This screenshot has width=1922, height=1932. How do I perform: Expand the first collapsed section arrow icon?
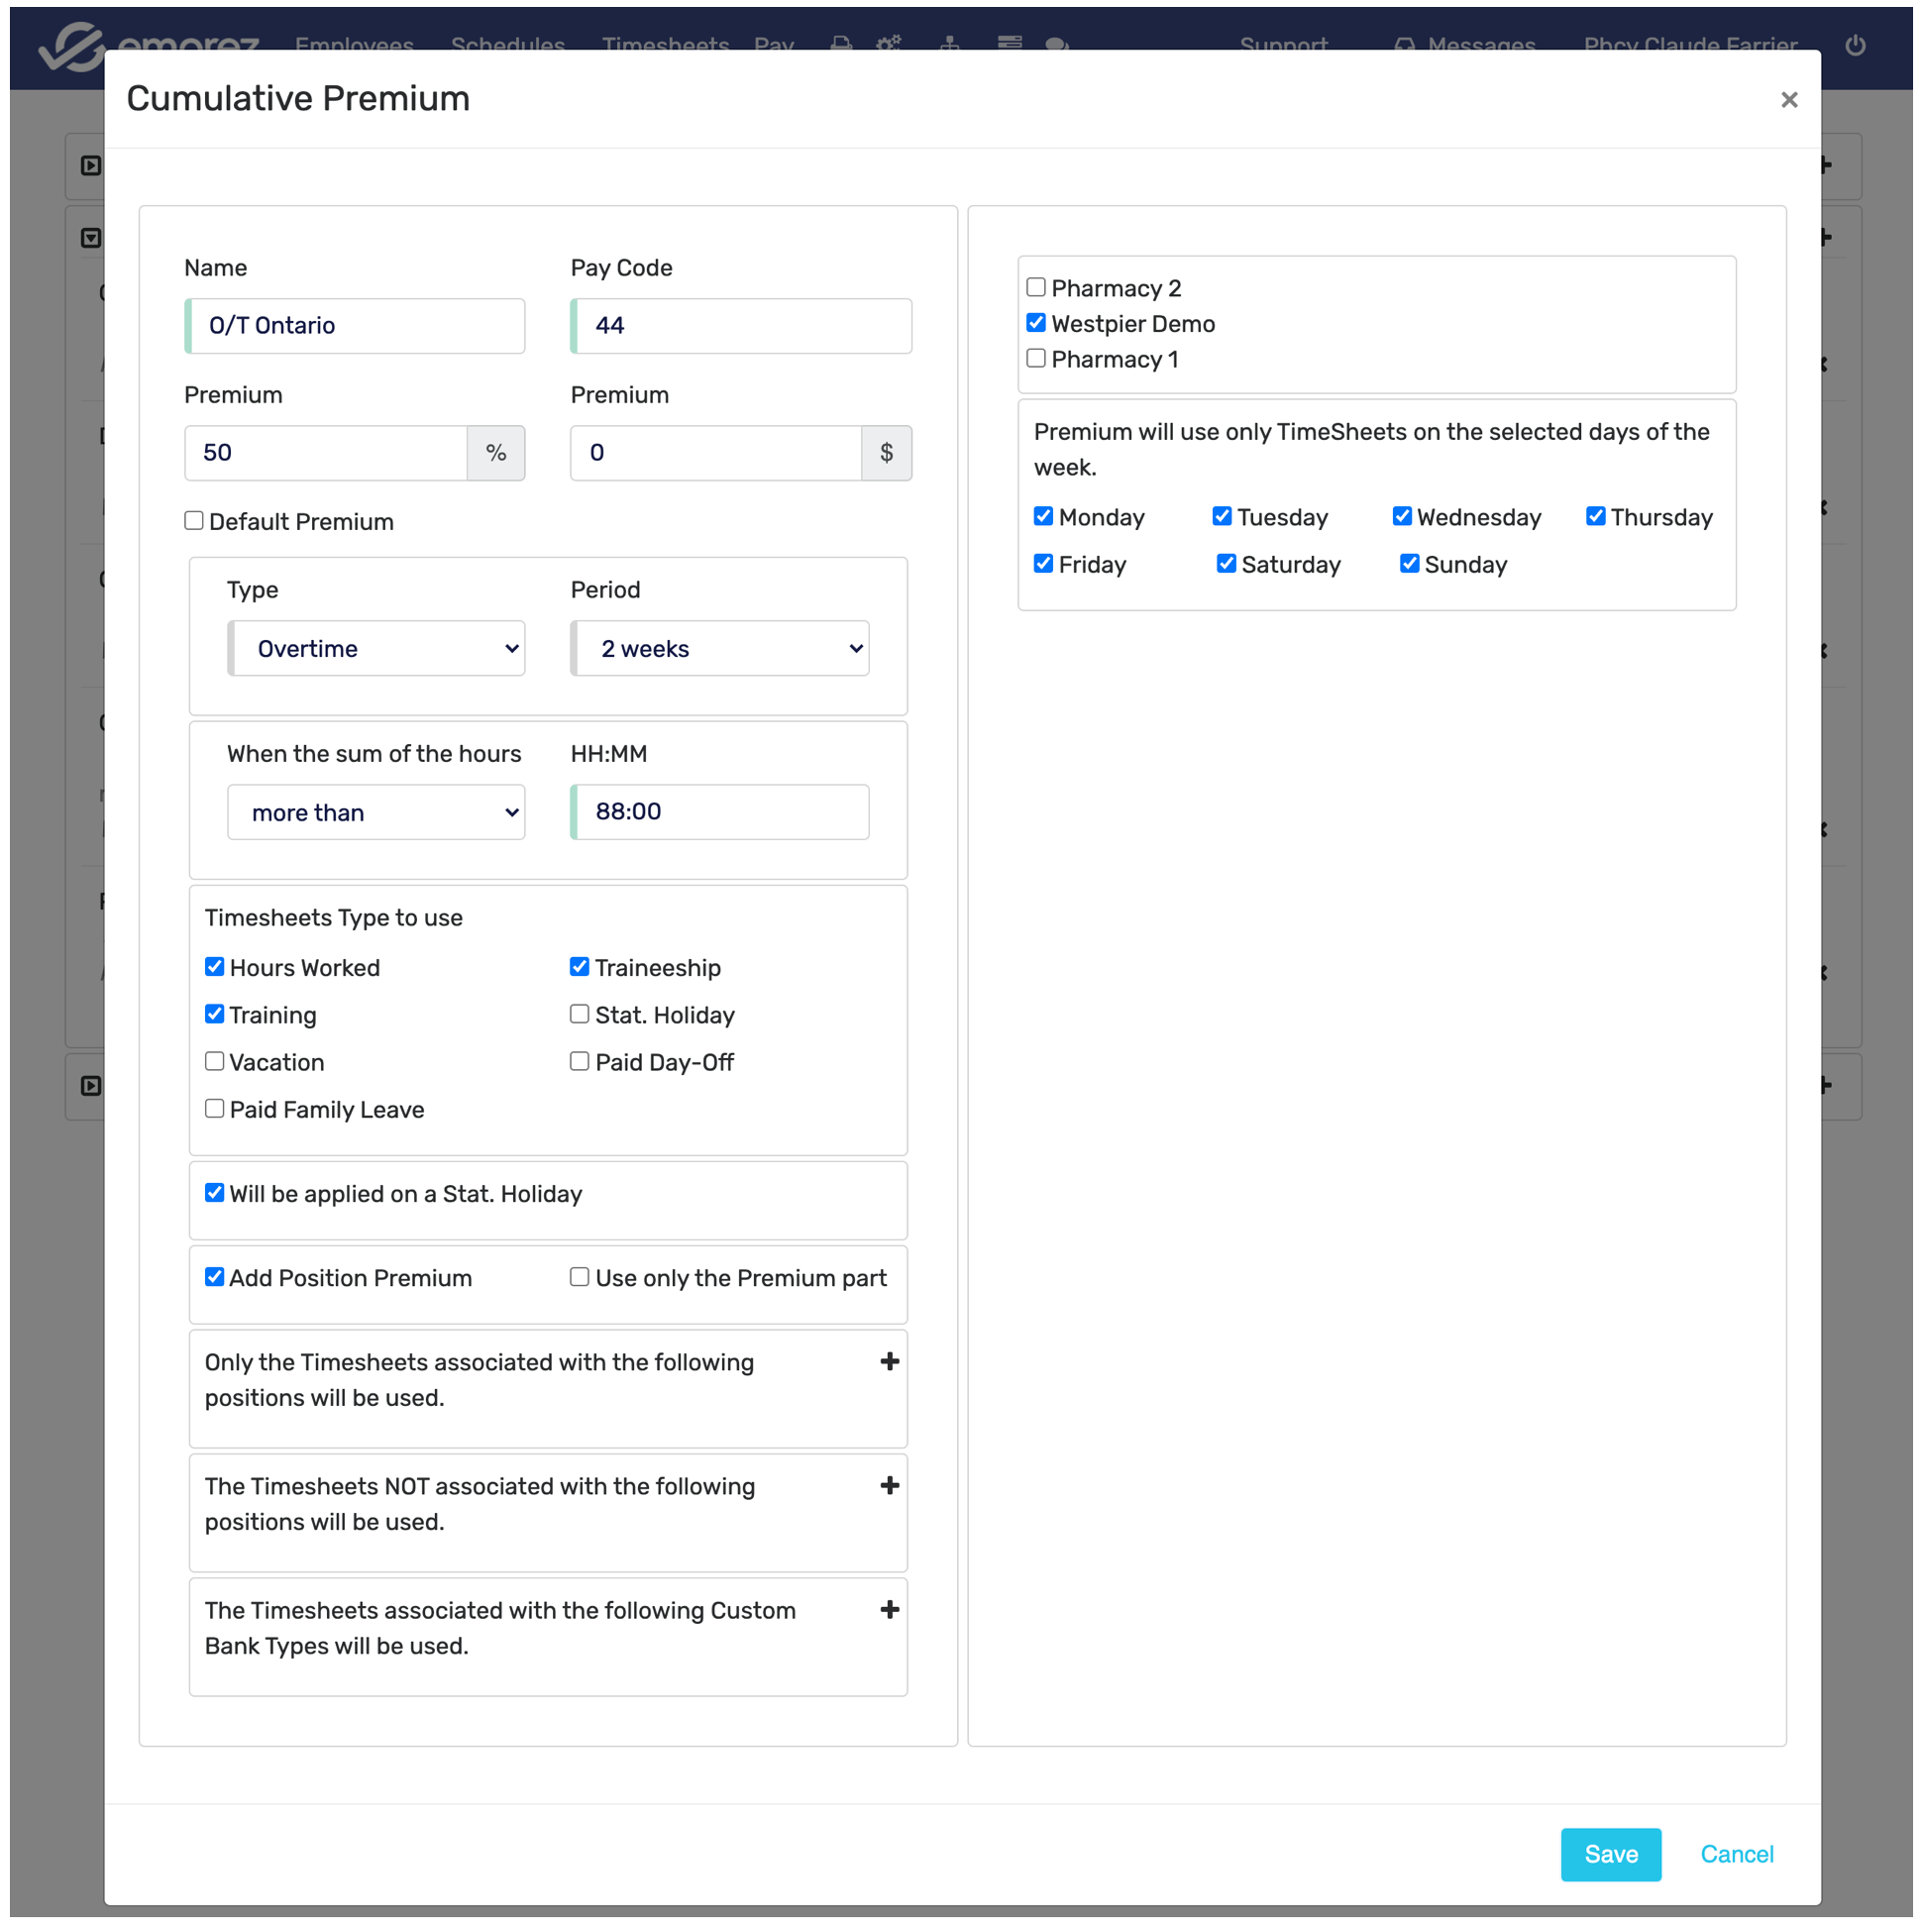coord(91,165)
